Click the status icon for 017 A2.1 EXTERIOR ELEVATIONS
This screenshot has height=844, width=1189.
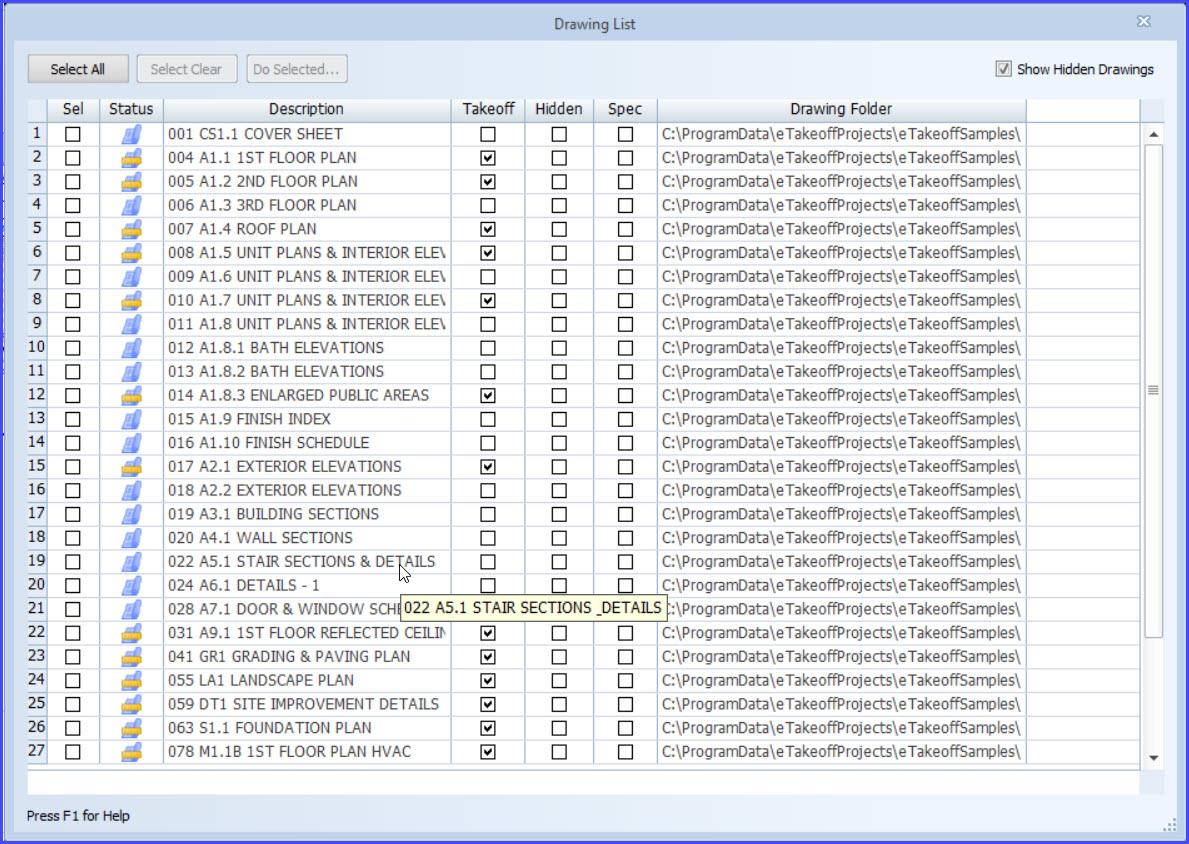point(131,466)
